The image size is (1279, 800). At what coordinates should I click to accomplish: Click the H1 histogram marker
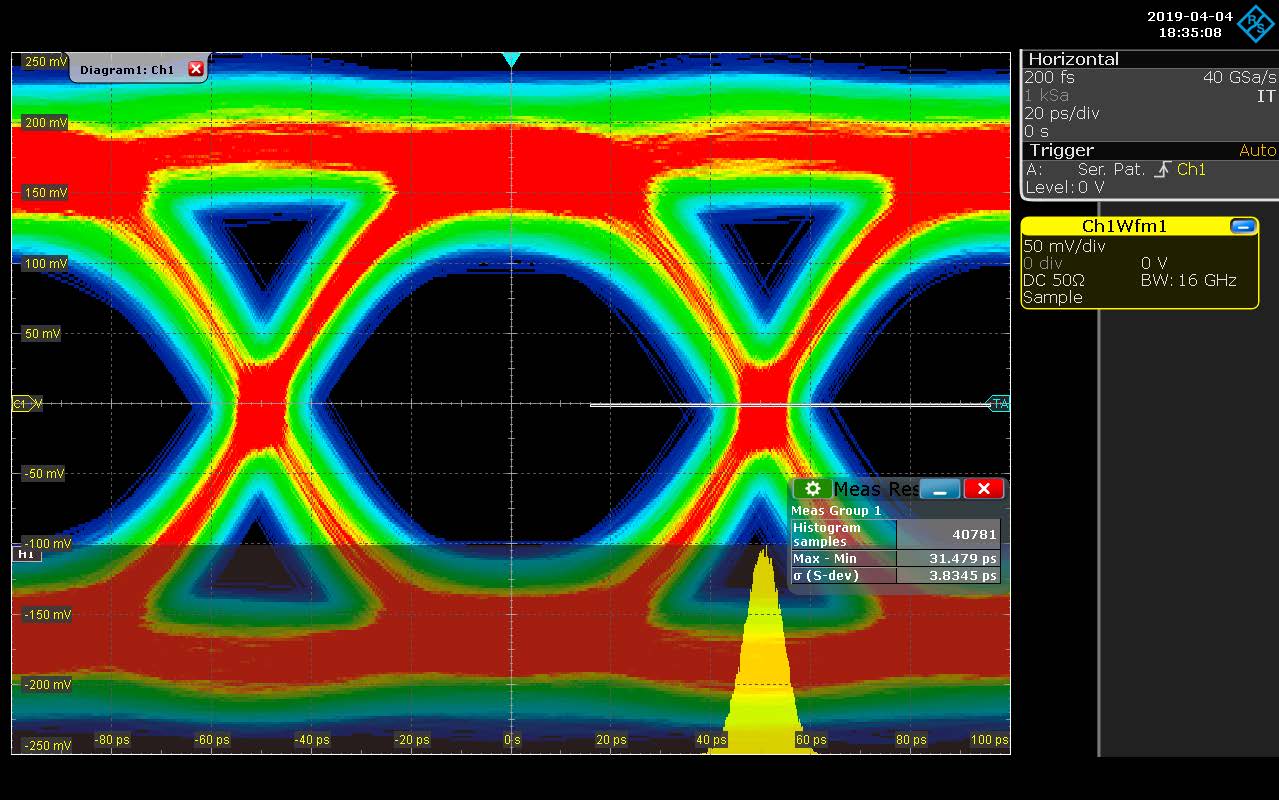(26, 553)
